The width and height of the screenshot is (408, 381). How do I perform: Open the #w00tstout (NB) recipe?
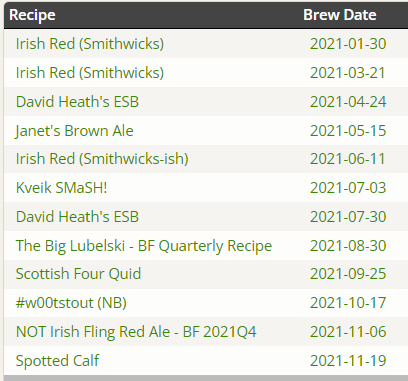coord(71,303)
